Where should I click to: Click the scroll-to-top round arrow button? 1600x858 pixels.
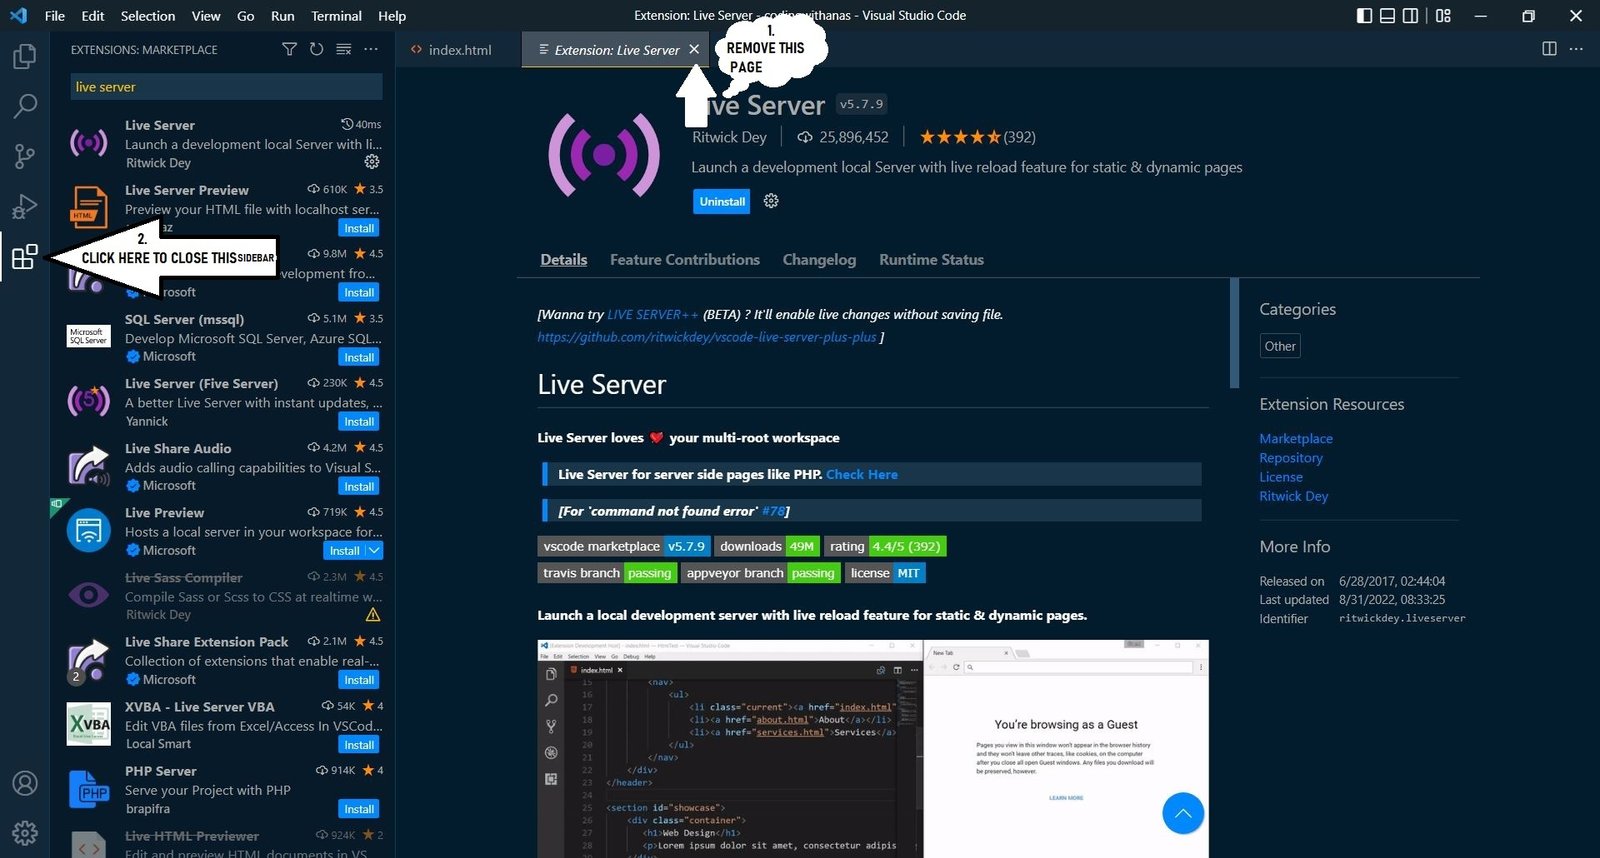(x=1183, y=813)
